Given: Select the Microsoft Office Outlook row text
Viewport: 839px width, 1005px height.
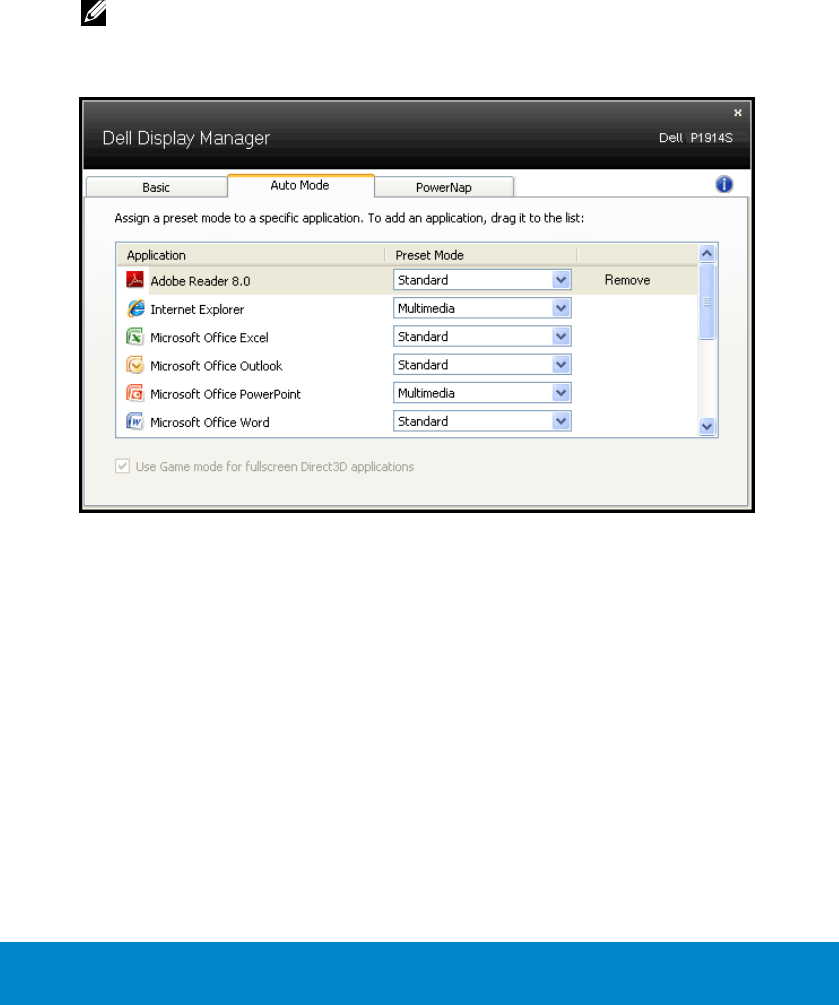Looking at the screenshot, I should pos(216,365).
